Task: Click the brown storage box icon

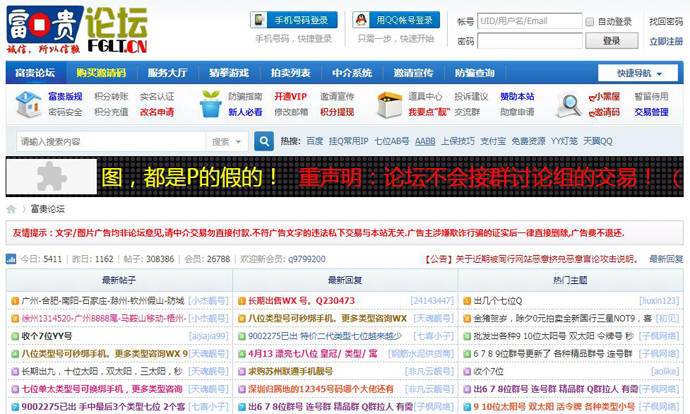Action: [x=389, y=104]
